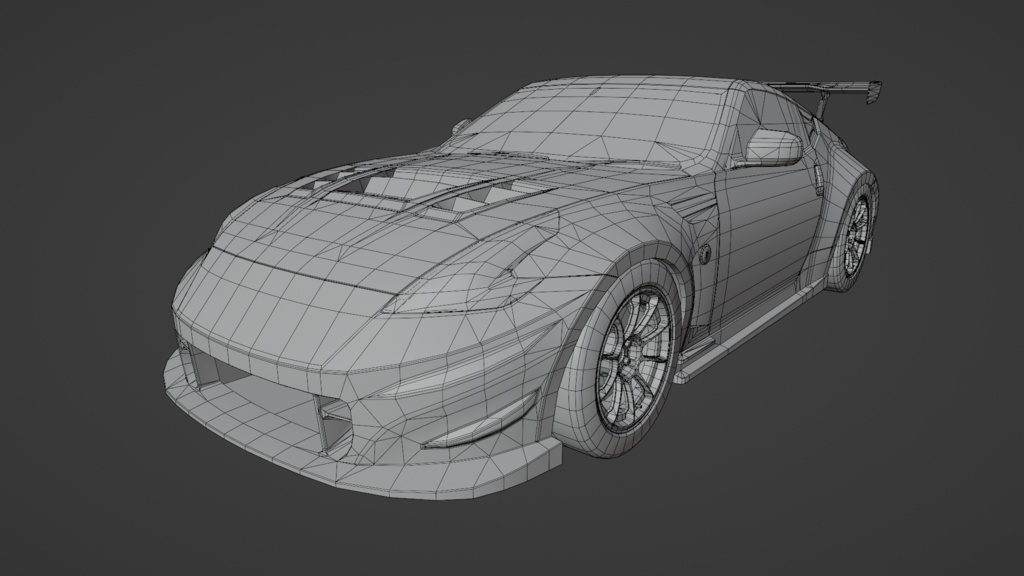Select the rear wheel of the car

click(x=855, y=234)
